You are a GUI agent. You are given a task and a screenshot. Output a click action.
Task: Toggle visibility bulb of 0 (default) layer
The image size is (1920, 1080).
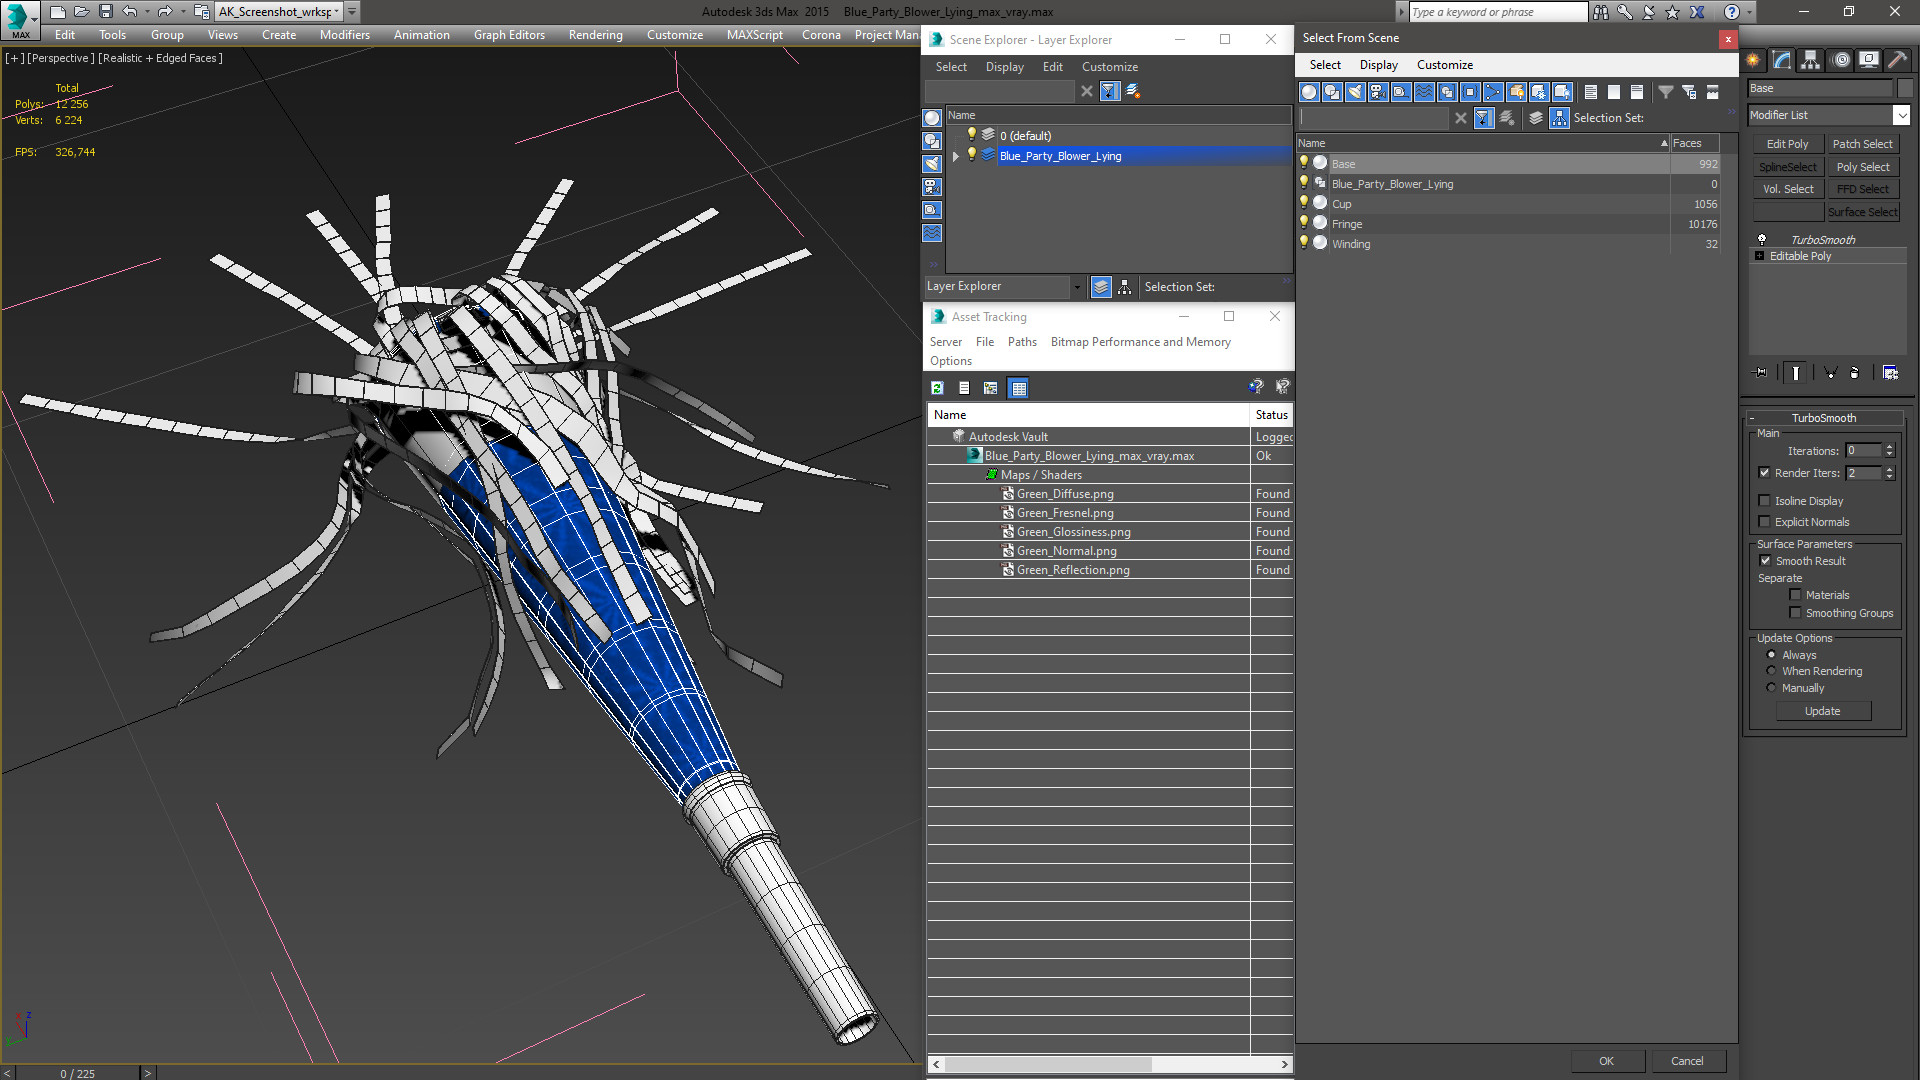[971, 135]
